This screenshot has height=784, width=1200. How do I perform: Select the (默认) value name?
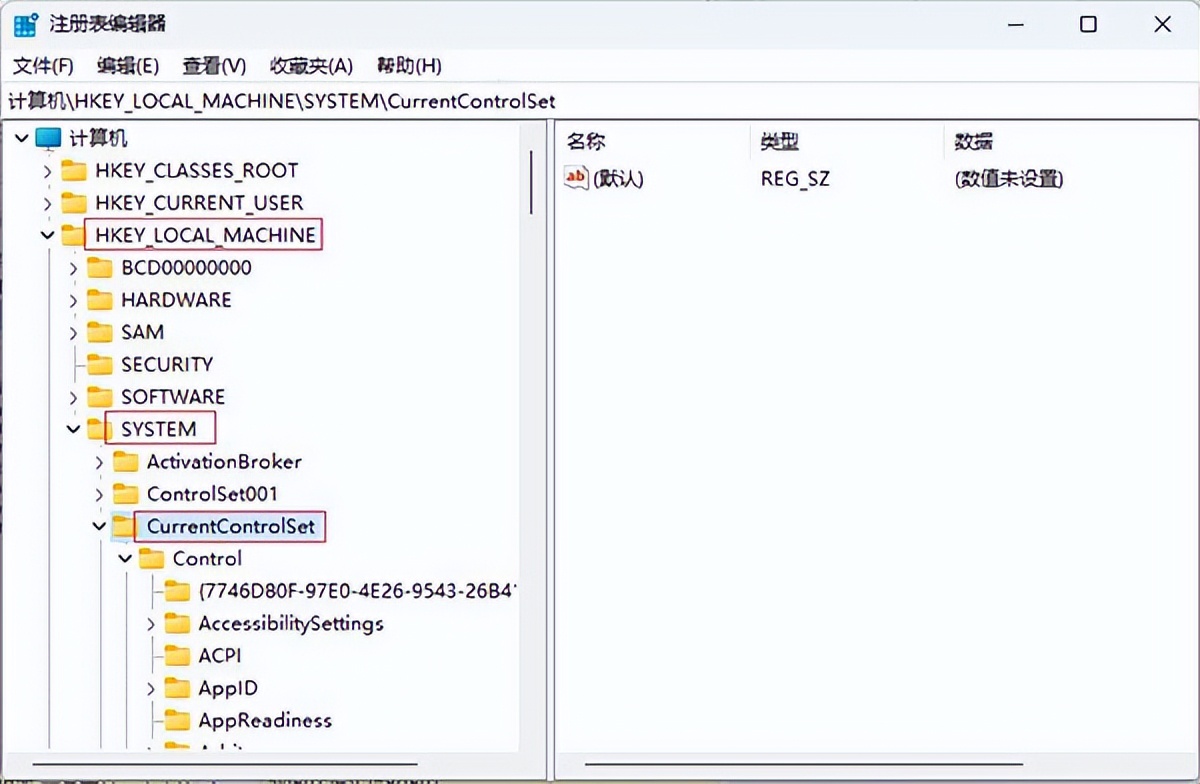point(618,179)
